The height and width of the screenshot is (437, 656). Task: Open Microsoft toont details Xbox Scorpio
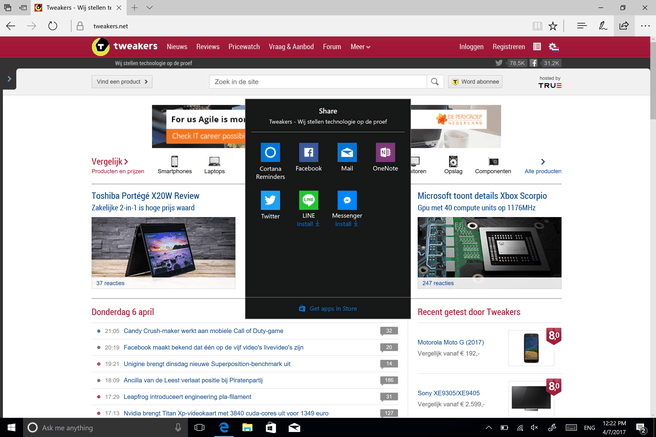click(x=482, y=196)
